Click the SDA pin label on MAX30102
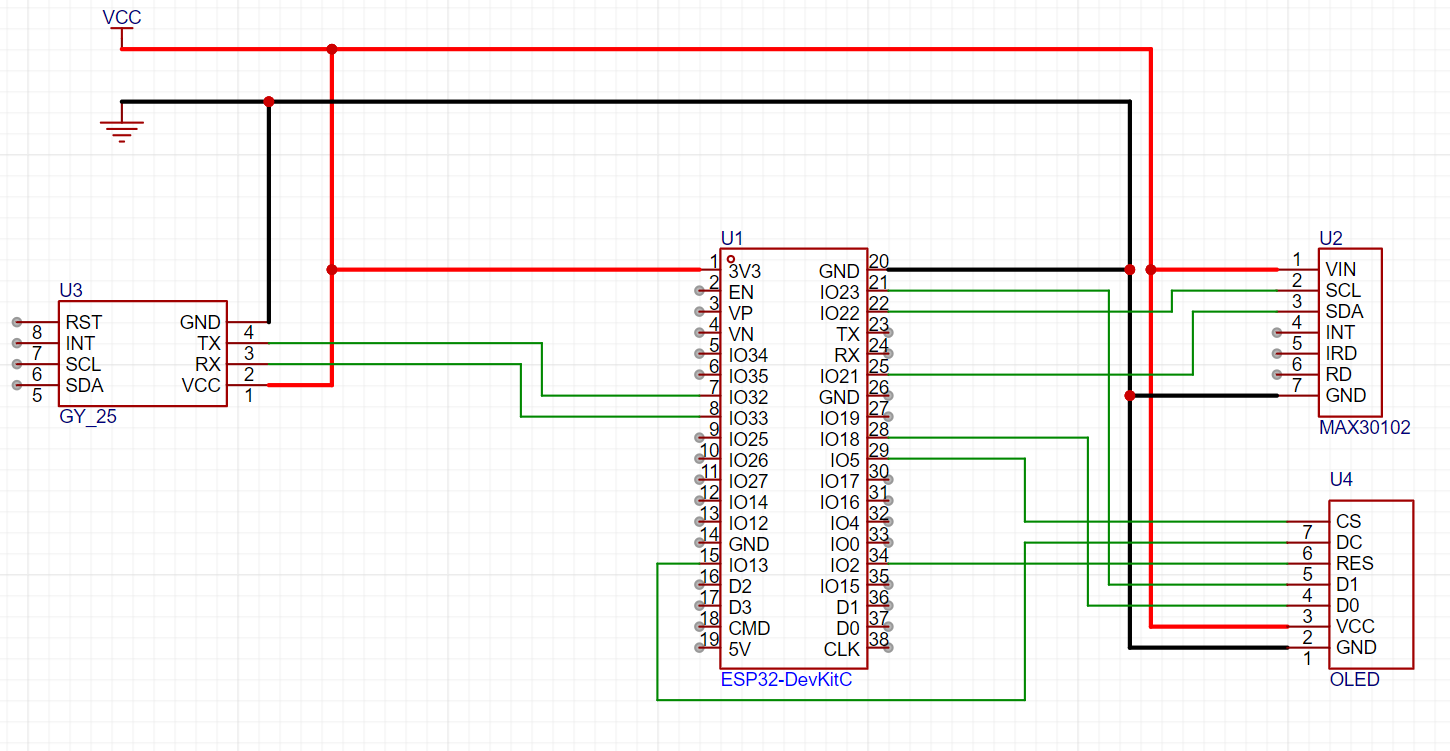1450x751 pixels. pyautogui.click(x=1345, y=311)
